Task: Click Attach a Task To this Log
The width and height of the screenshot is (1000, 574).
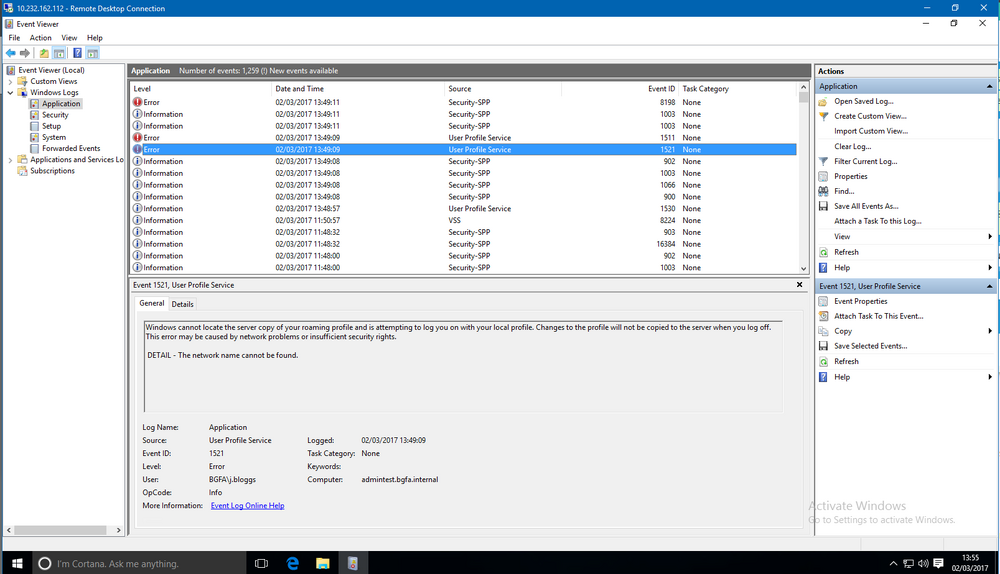Action: pos(878,221)
